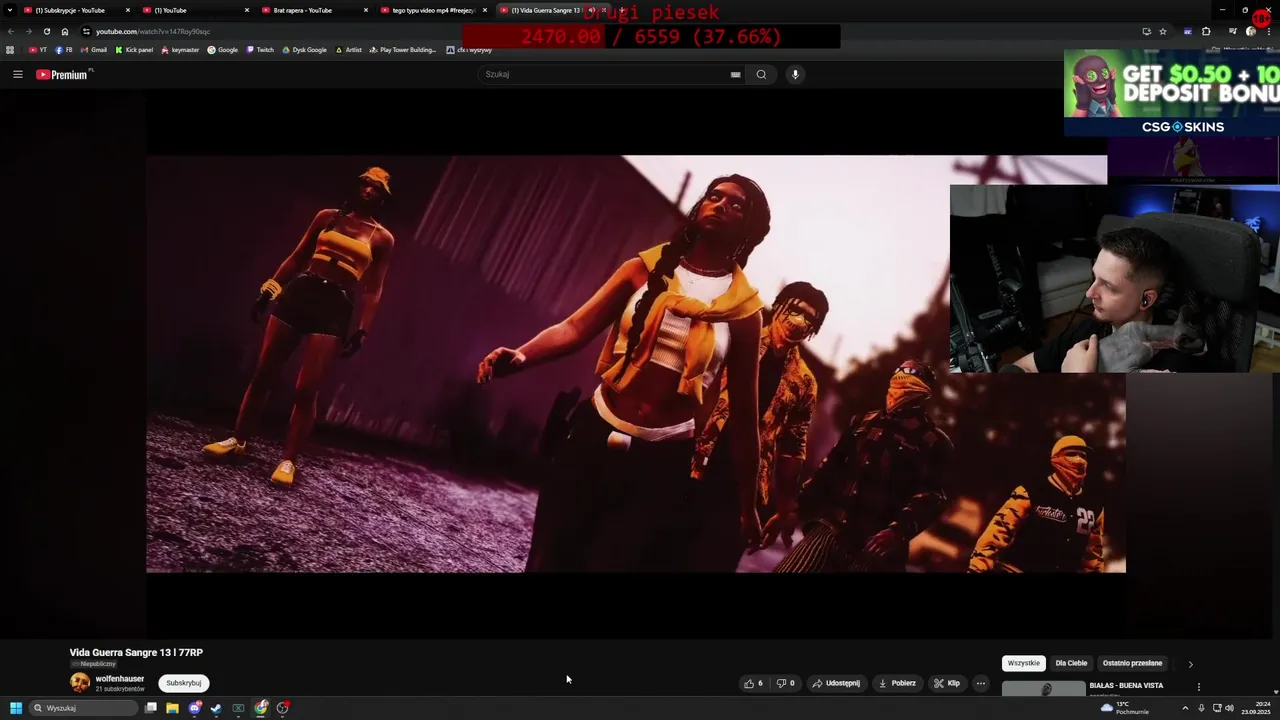
Task: Click the YouTube Premium logo
Action: 64,74
